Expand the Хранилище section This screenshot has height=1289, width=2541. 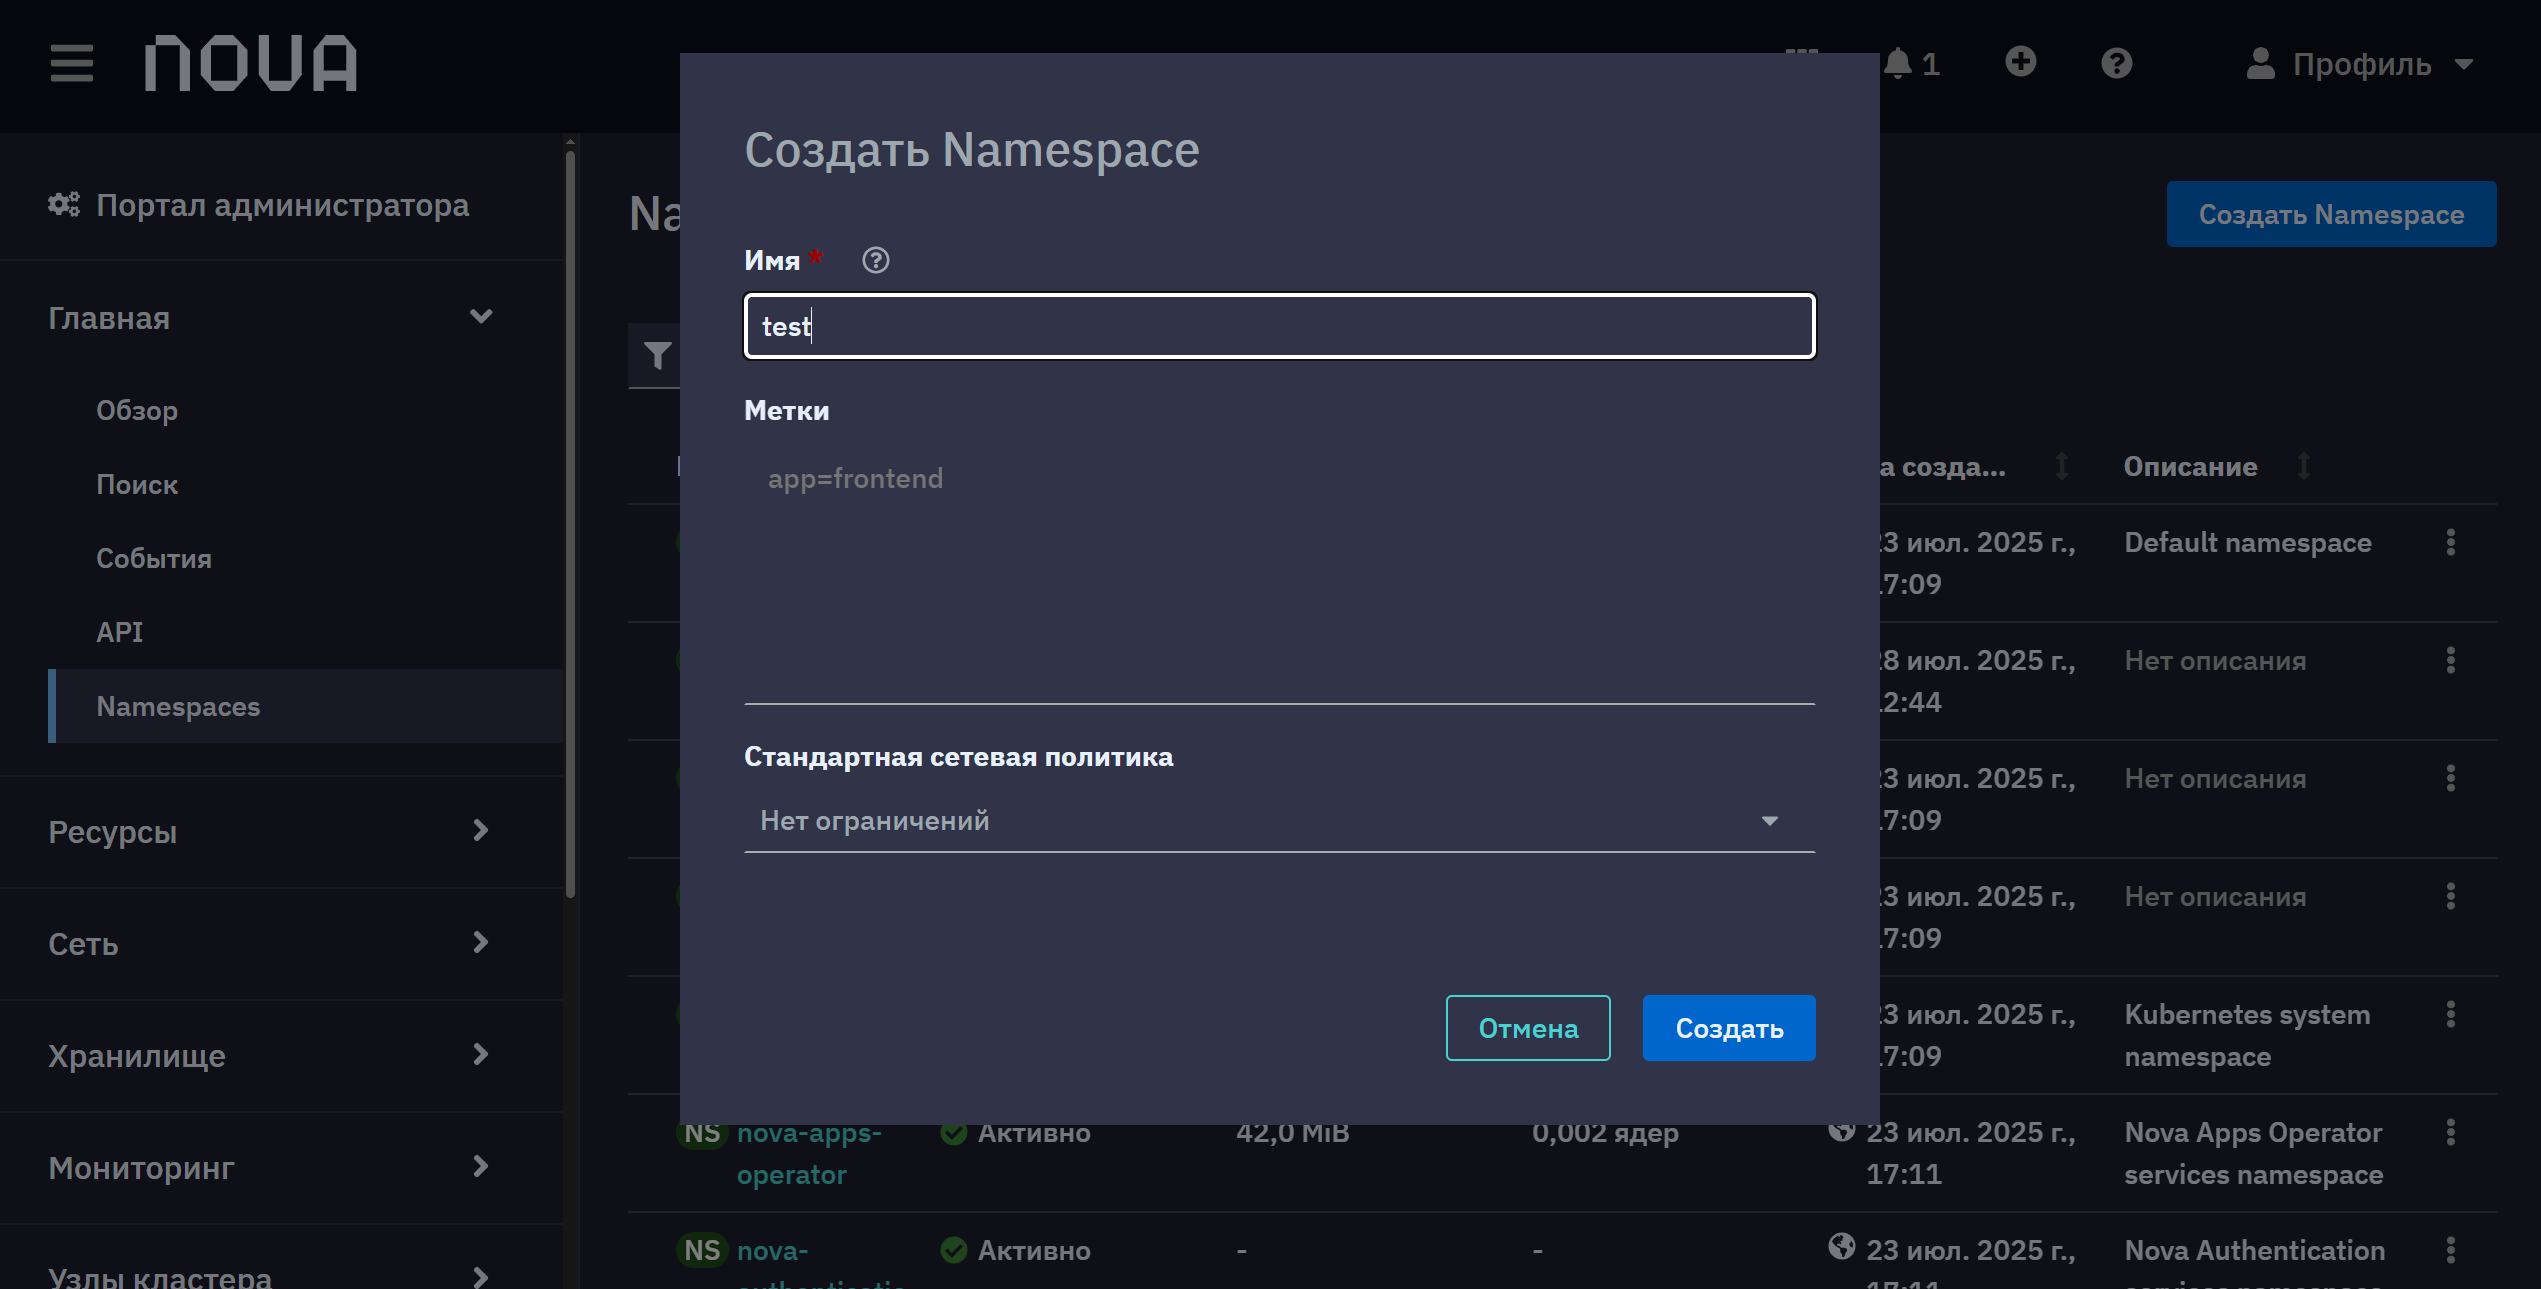[x=270, y=1056]
